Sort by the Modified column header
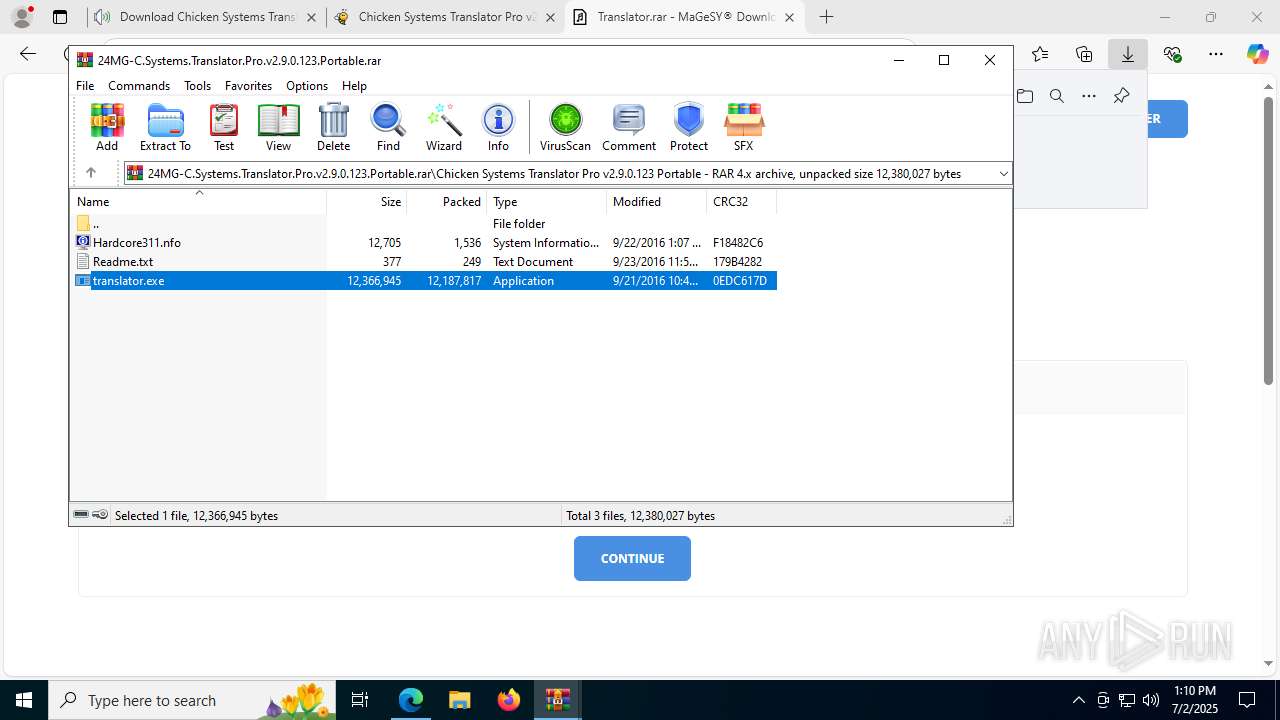The width and height of the screenshot is (1280, 720). pyautogui.click(x=656, y=201)
